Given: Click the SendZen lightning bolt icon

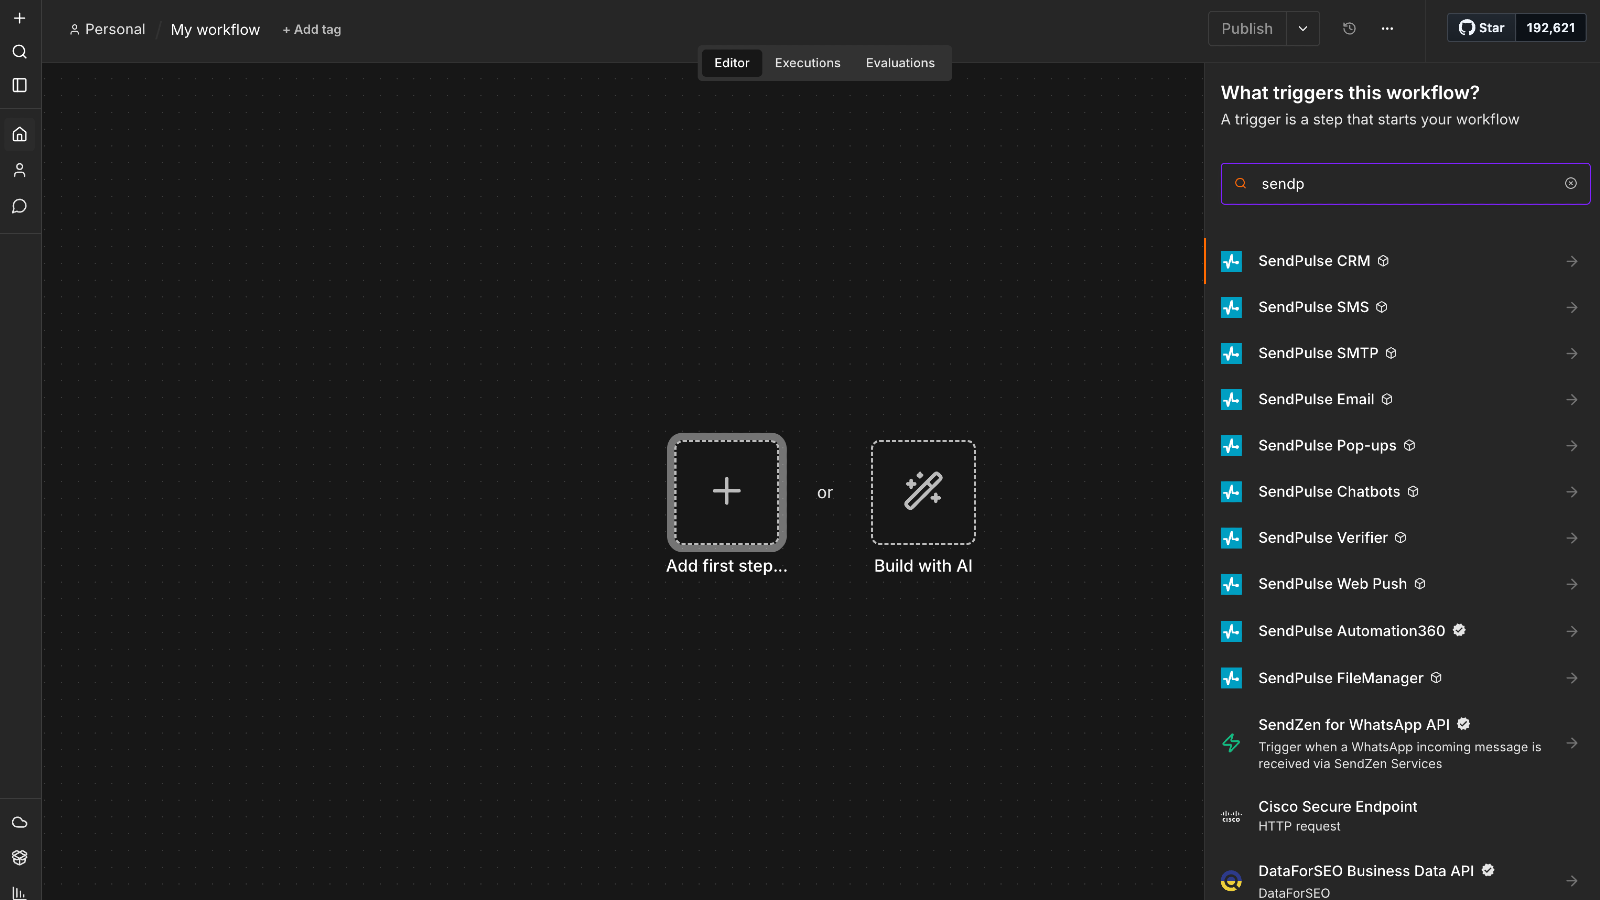Looking at the screenshot, I should [1231, 743].
